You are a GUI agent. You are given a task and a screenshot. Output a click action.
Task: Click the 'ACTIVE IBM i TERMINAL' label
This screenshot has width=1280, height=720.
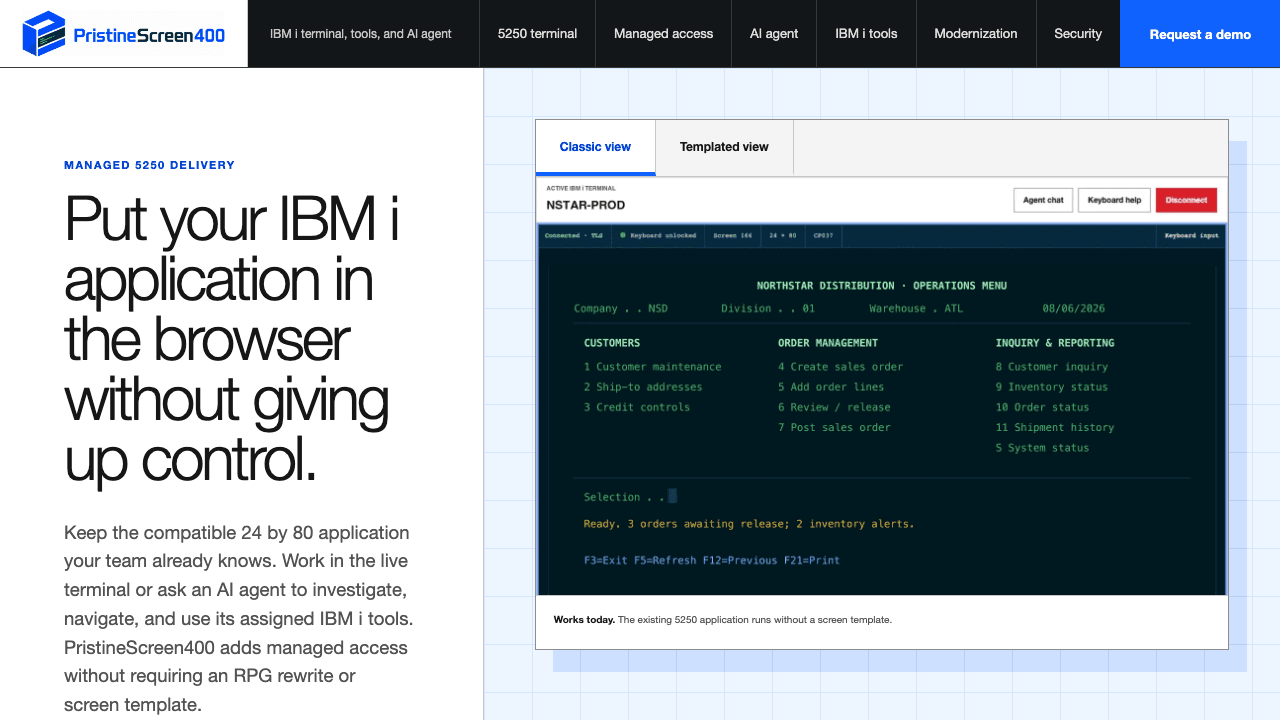coord(581,188)
